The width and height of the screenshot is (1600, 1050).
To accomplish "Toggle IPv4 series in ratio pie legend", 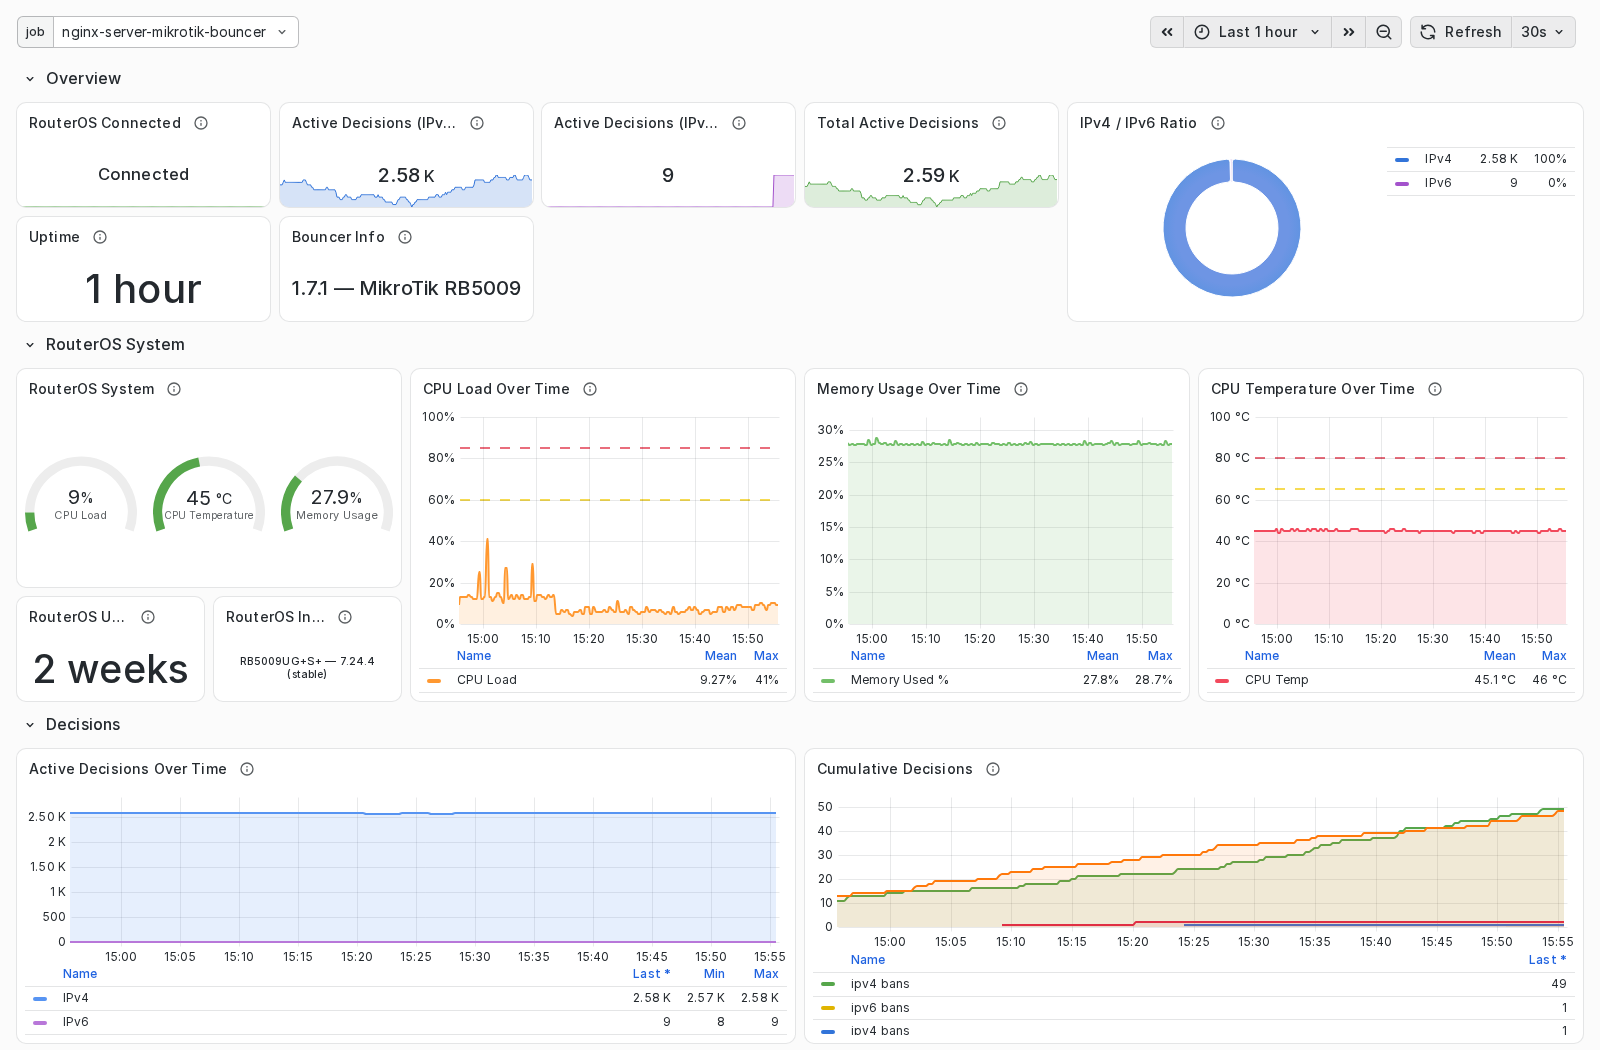I will [1438, 159].
